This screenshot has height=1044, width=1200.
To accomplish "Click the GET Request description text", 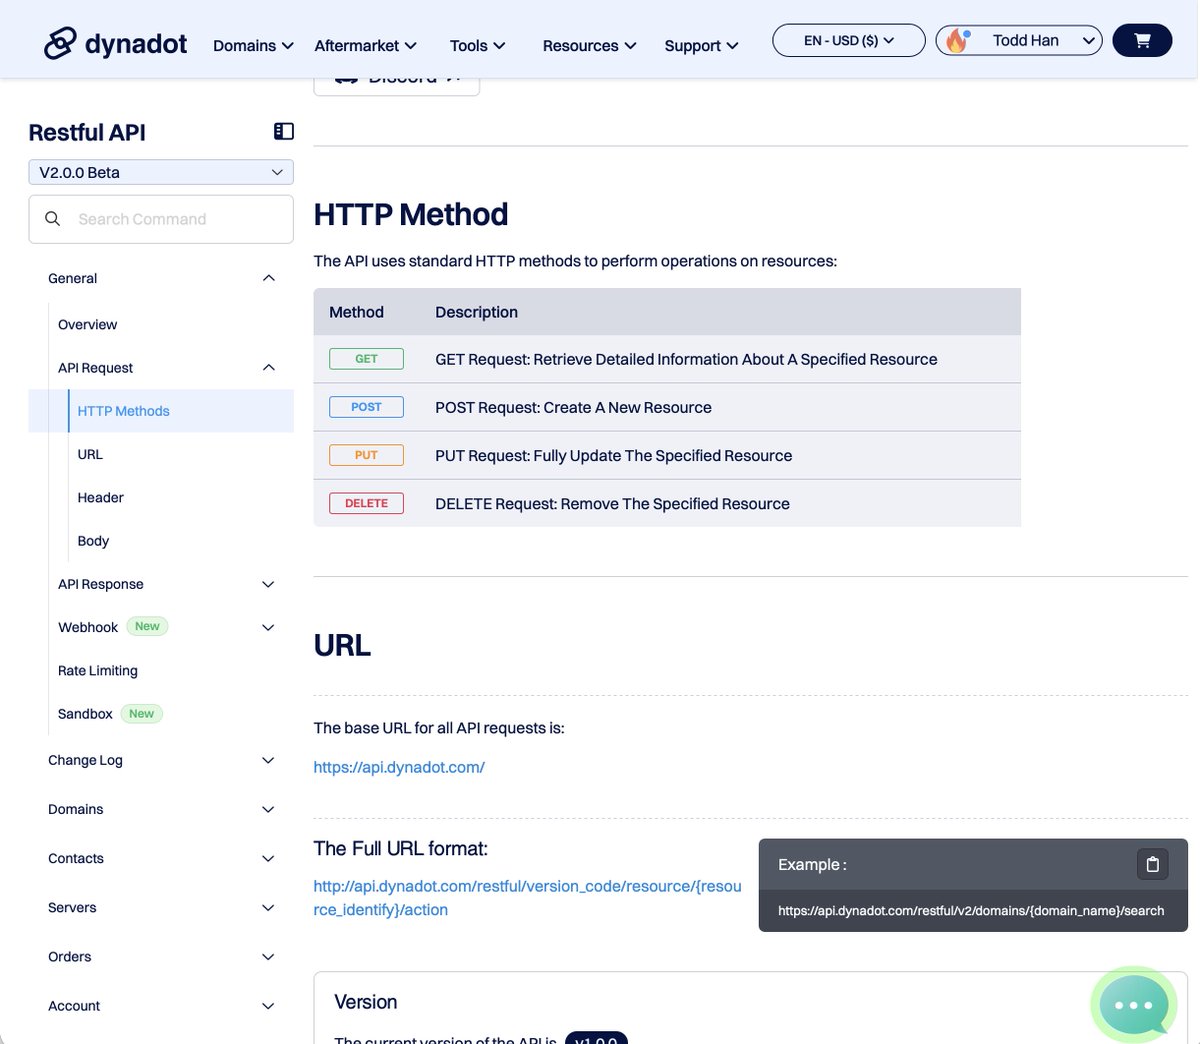I will click(686, 359).
